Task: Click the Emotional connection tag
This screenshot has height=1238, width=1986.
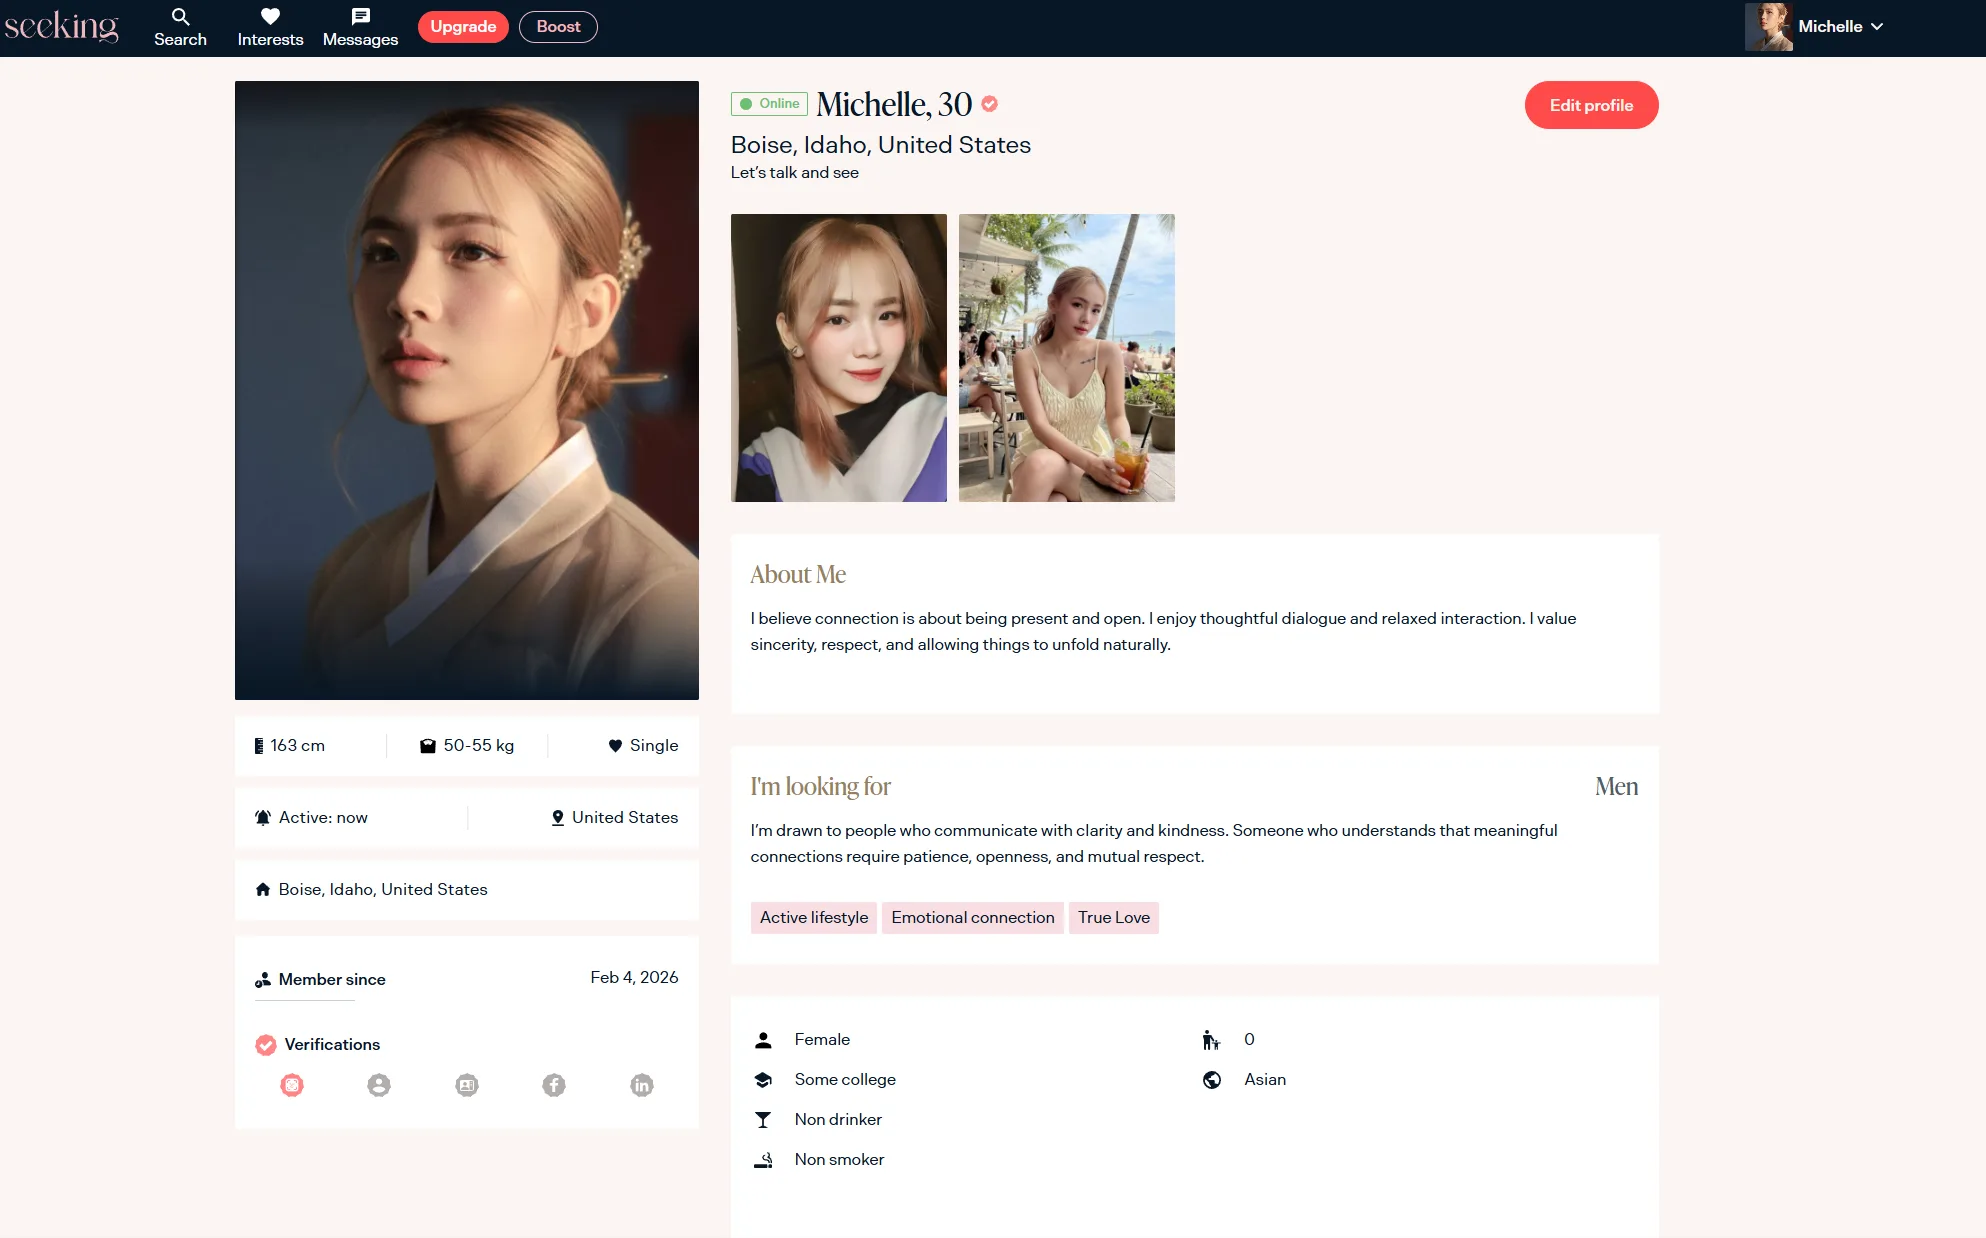Action: pos(972,917)
